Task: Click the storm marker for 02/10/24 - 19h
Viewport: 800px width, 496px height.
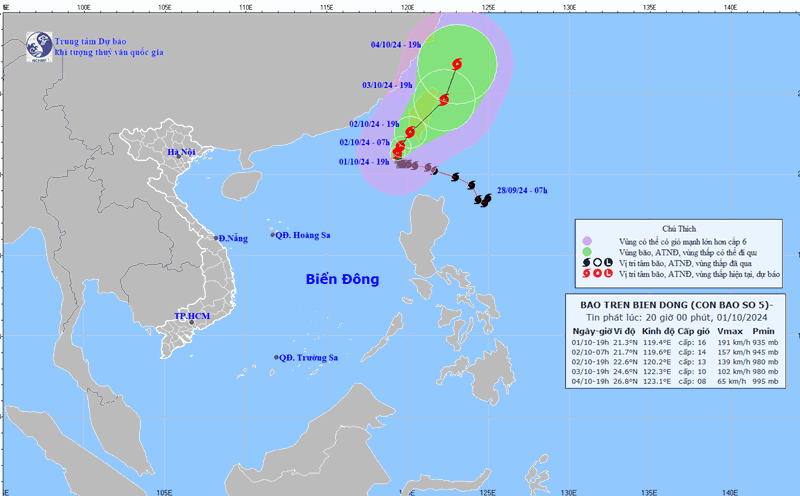Action: [410, 132]
